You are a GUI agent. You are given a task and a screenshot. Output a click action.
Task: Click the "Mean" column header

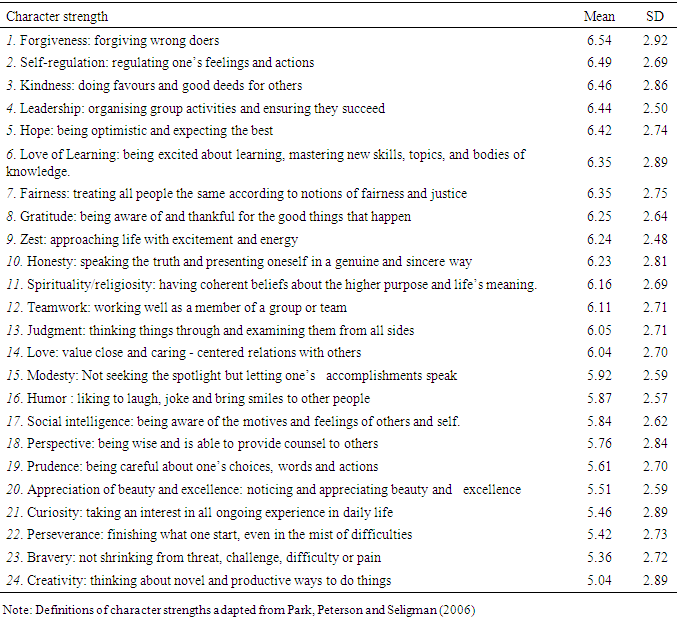(599, 17)
